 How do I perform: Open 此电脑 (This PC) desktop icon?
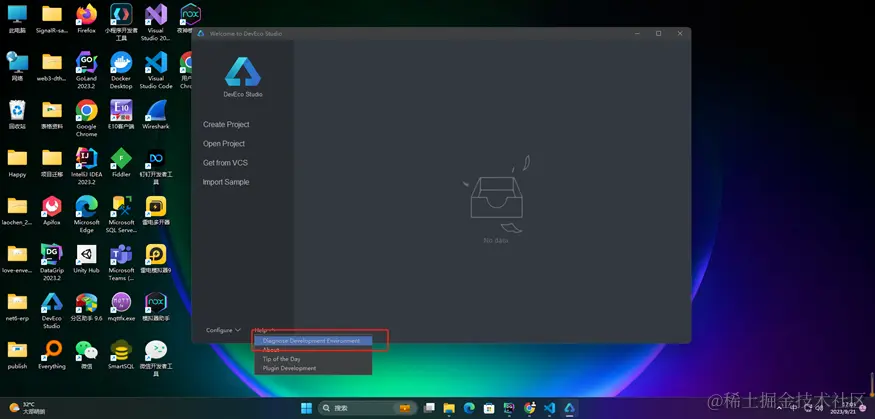[x=17, y=19]
